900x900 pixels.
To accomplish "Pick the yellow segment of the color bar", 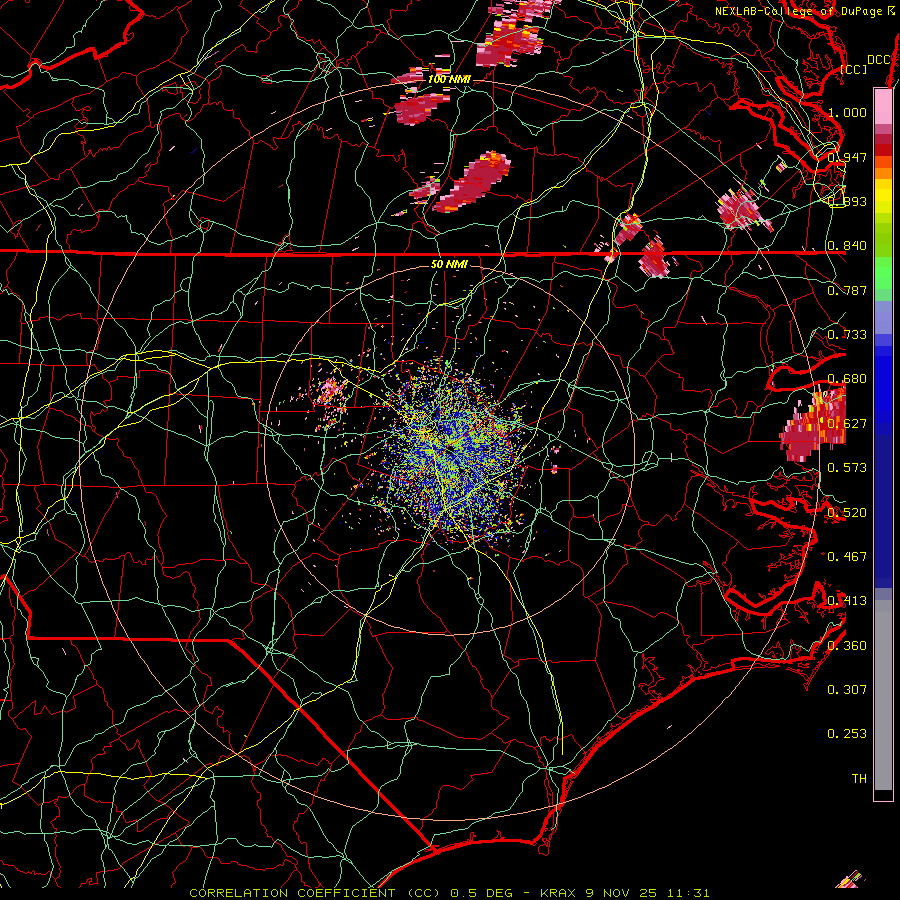I will [x=883, y=196].
